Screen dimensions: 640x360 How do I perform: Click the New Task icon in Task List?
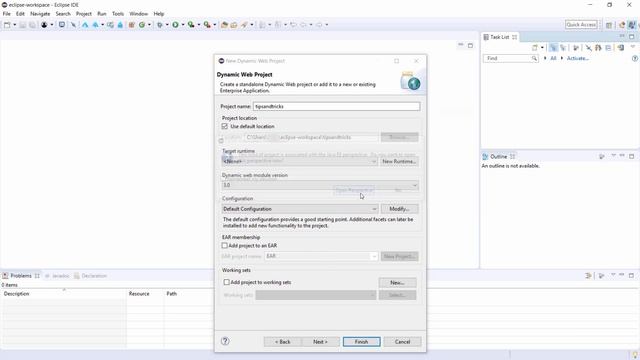click(535, 48)
